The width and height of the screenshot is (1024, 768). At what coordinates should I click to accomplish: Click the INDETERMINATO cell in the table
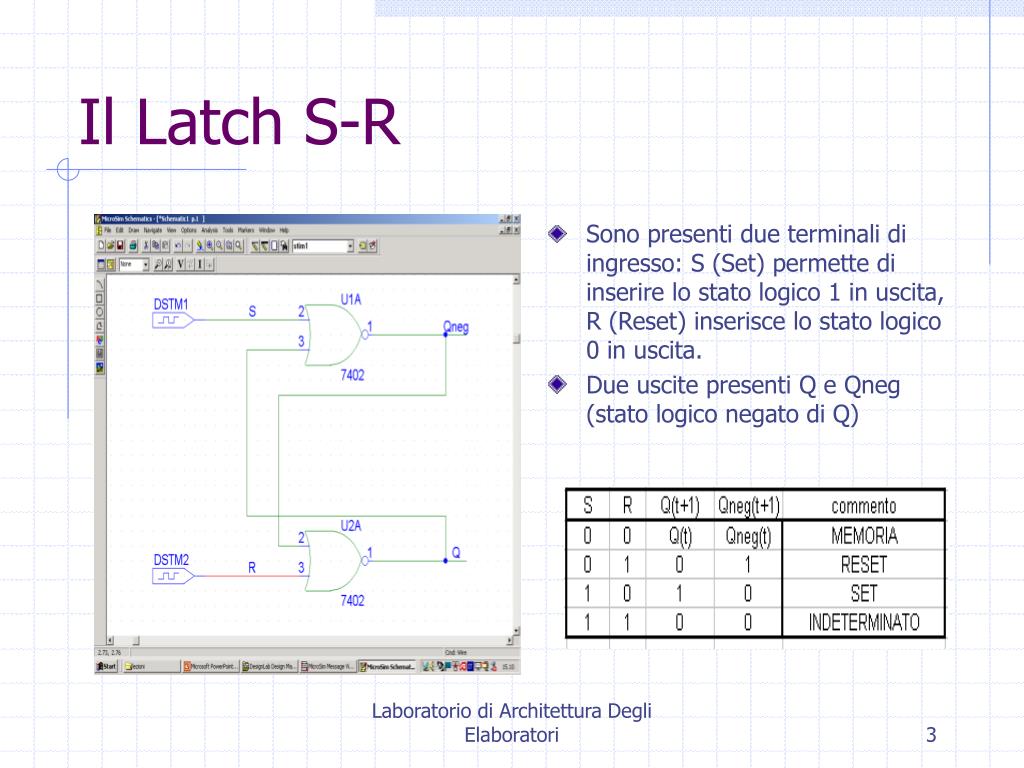click(864, 622)
